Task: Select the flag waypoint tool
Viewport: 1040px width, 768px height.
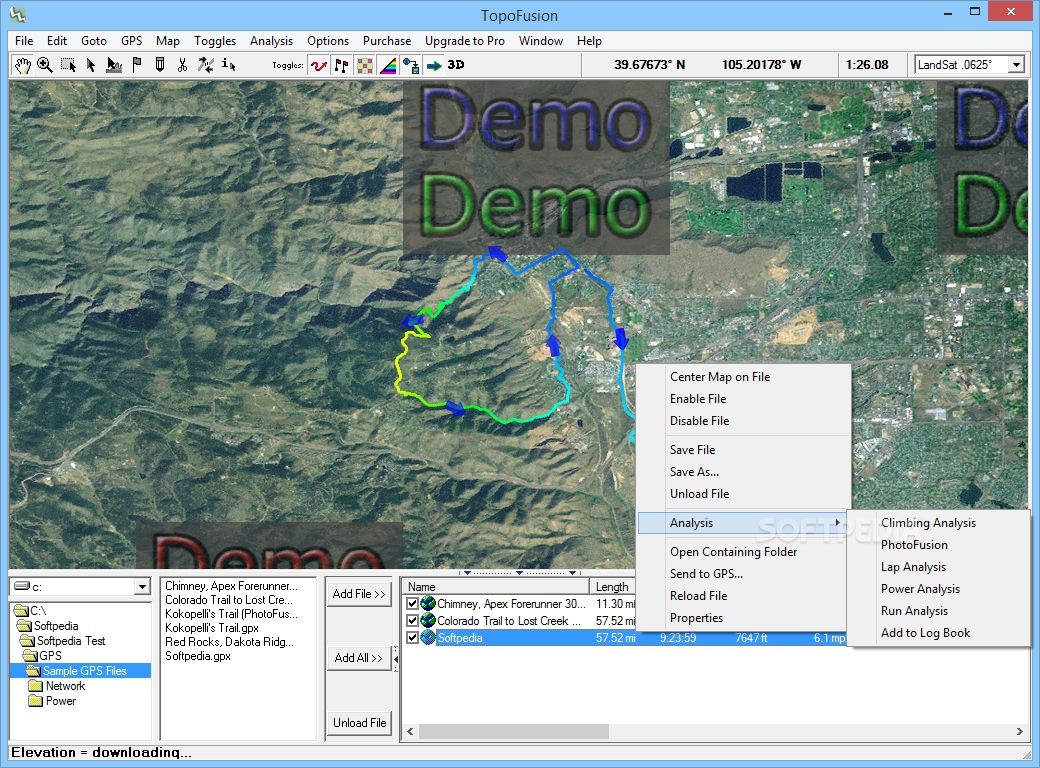Action: pos(137,65)
